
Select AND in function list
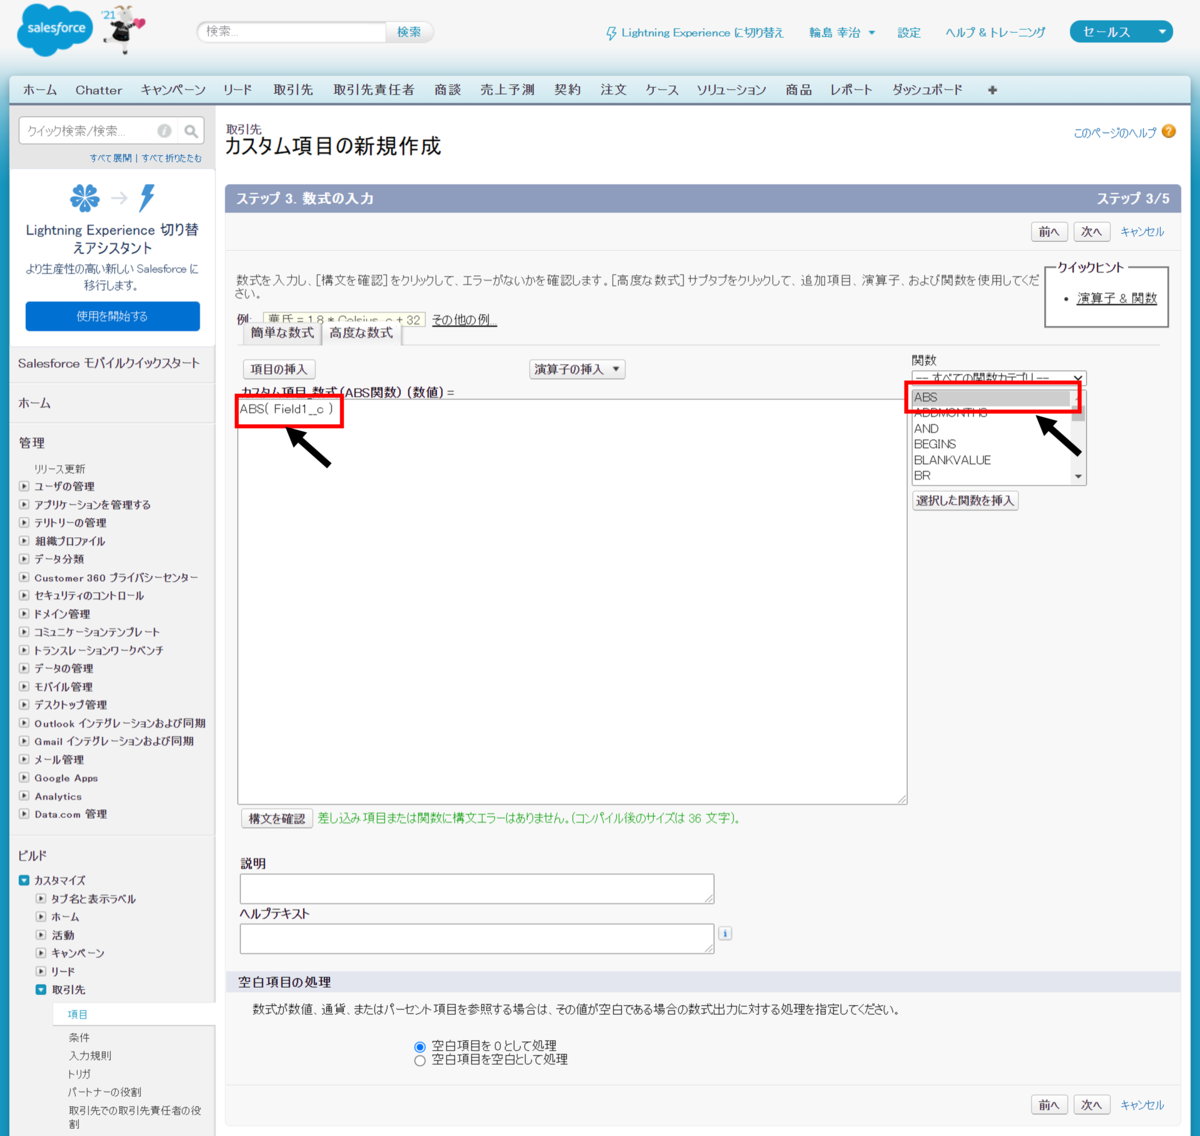coord(991,429)
